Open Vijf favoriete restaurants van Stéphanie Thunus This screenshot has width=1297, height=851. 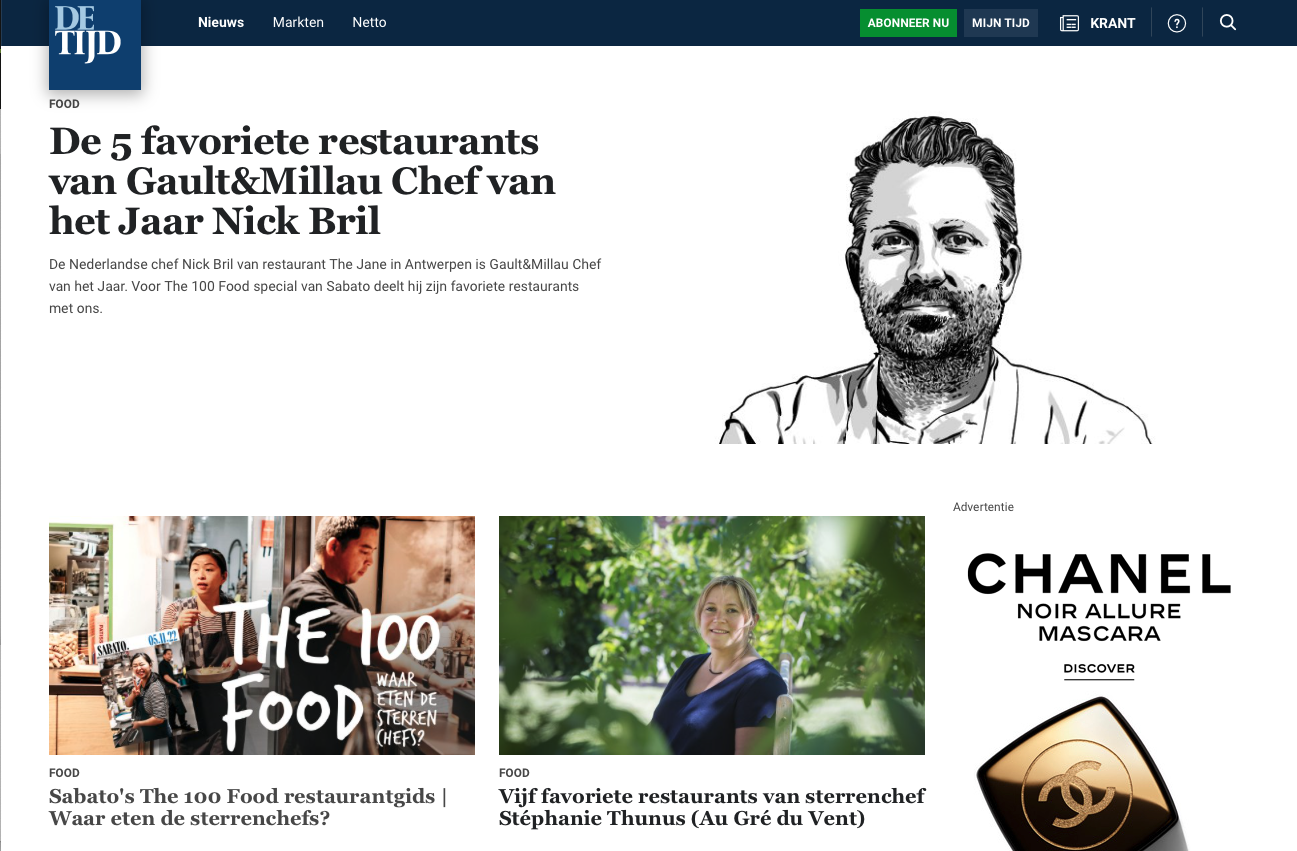712,807
